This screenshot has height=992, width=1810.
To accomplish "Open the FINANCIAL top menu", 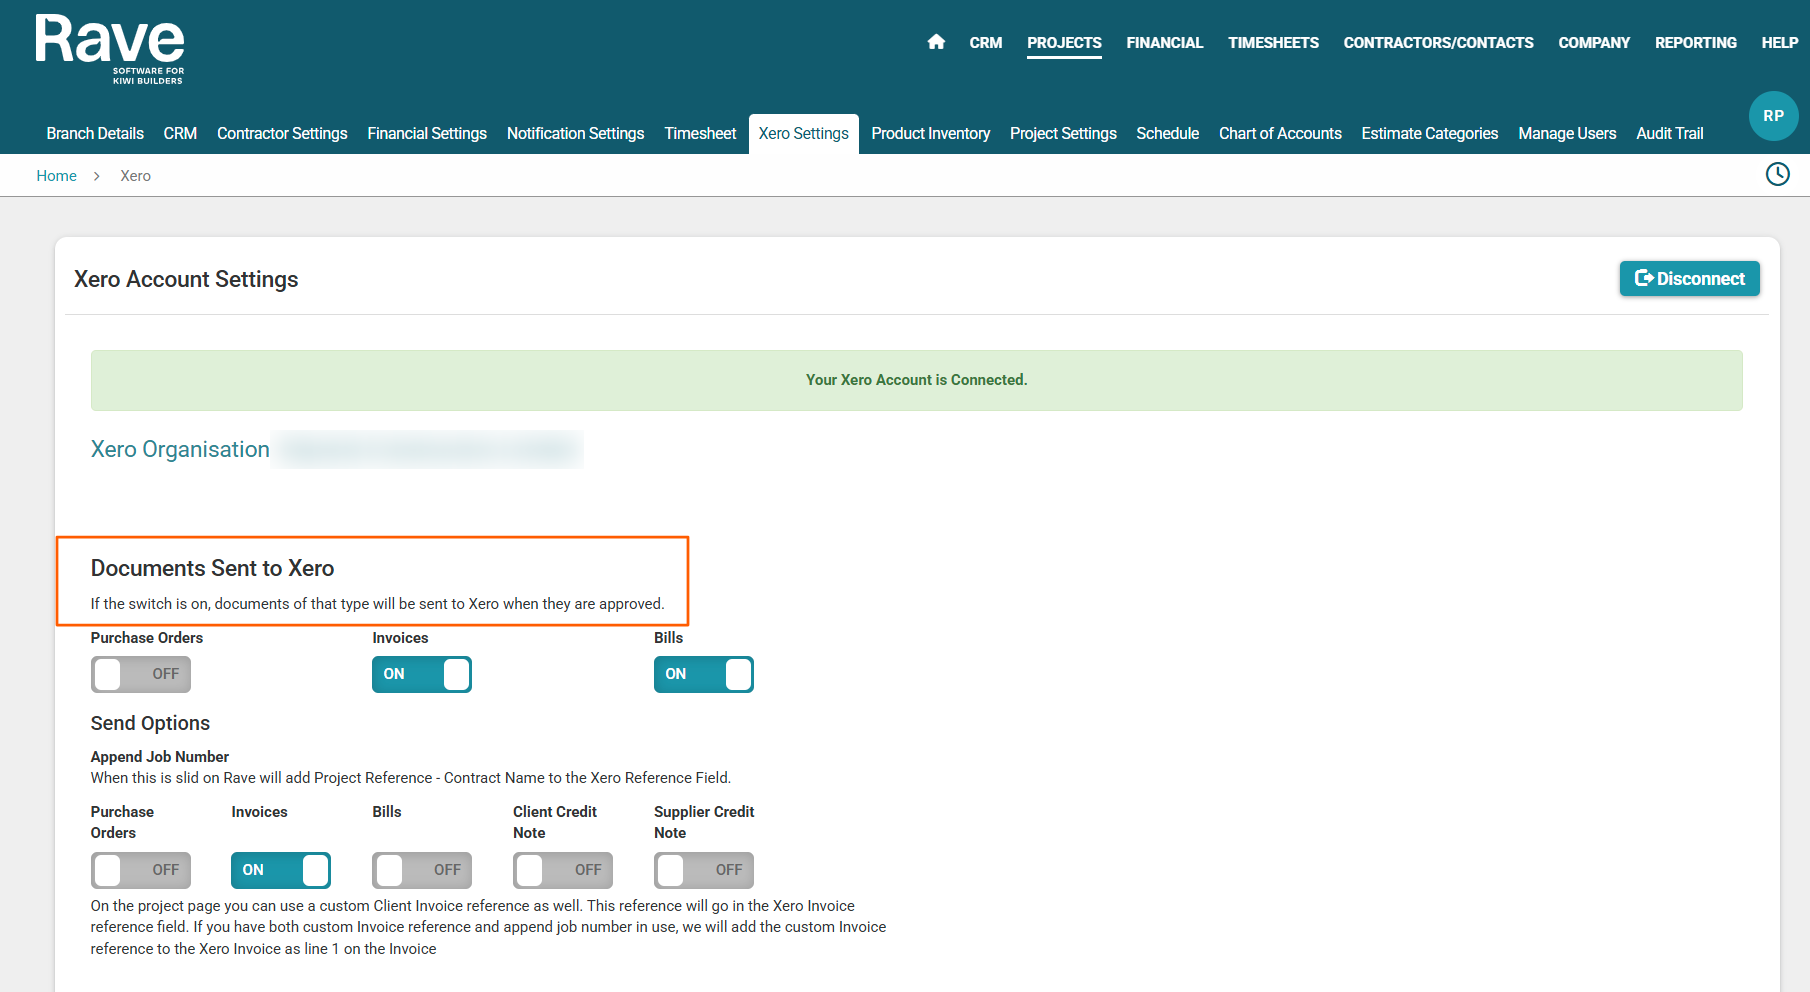I will (1165, 43).
